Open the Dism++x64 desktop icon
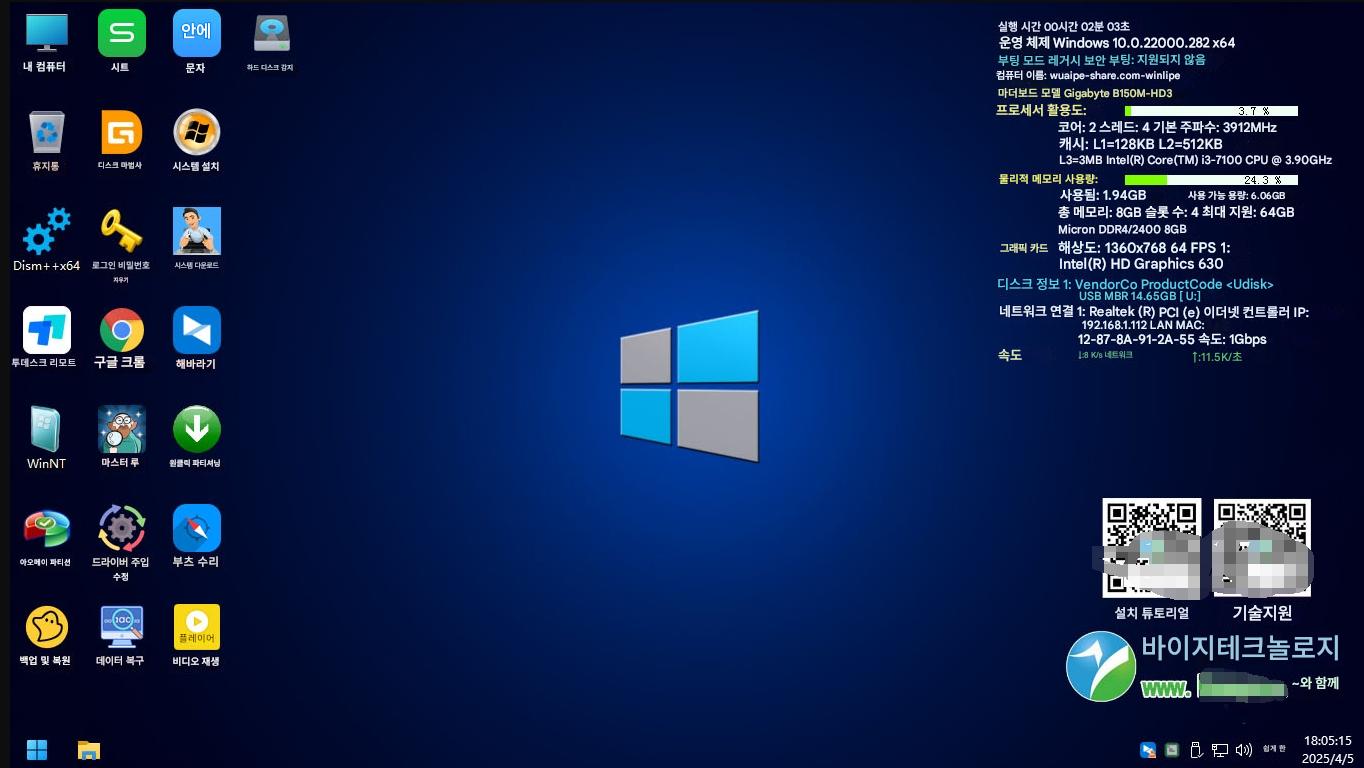 (x=46, y=232)
